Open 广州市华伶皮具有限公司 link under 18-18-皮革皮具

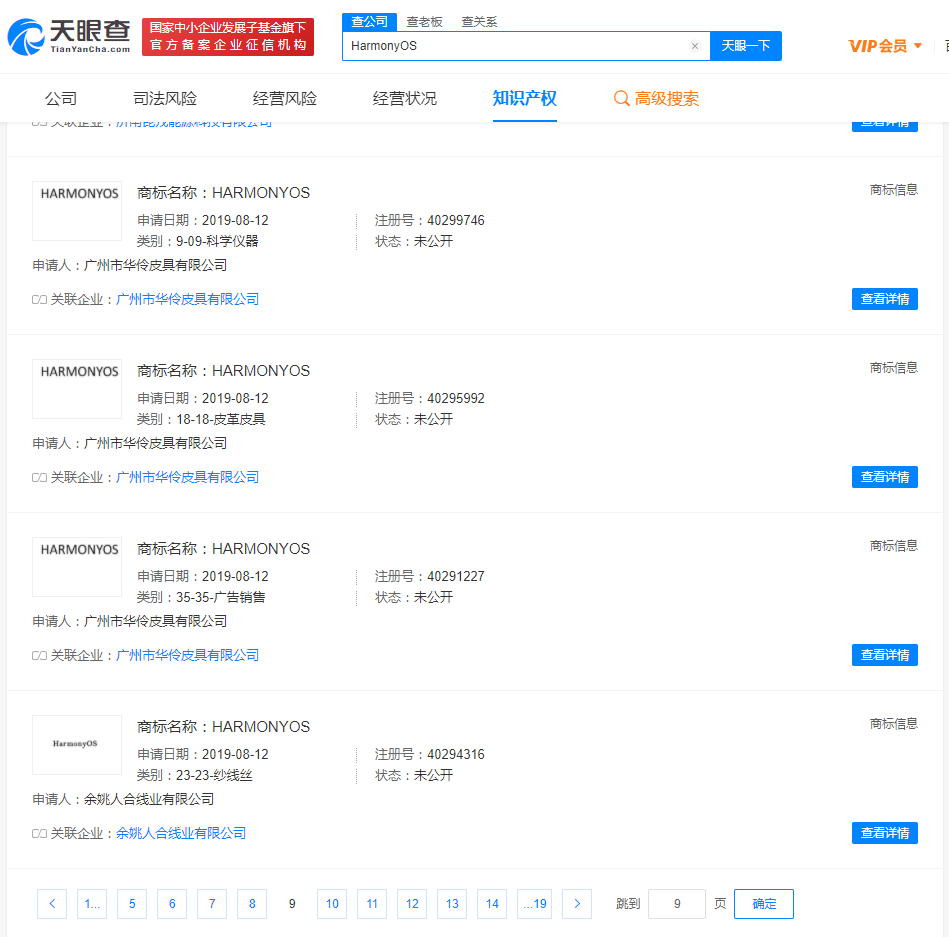point(187,477)
